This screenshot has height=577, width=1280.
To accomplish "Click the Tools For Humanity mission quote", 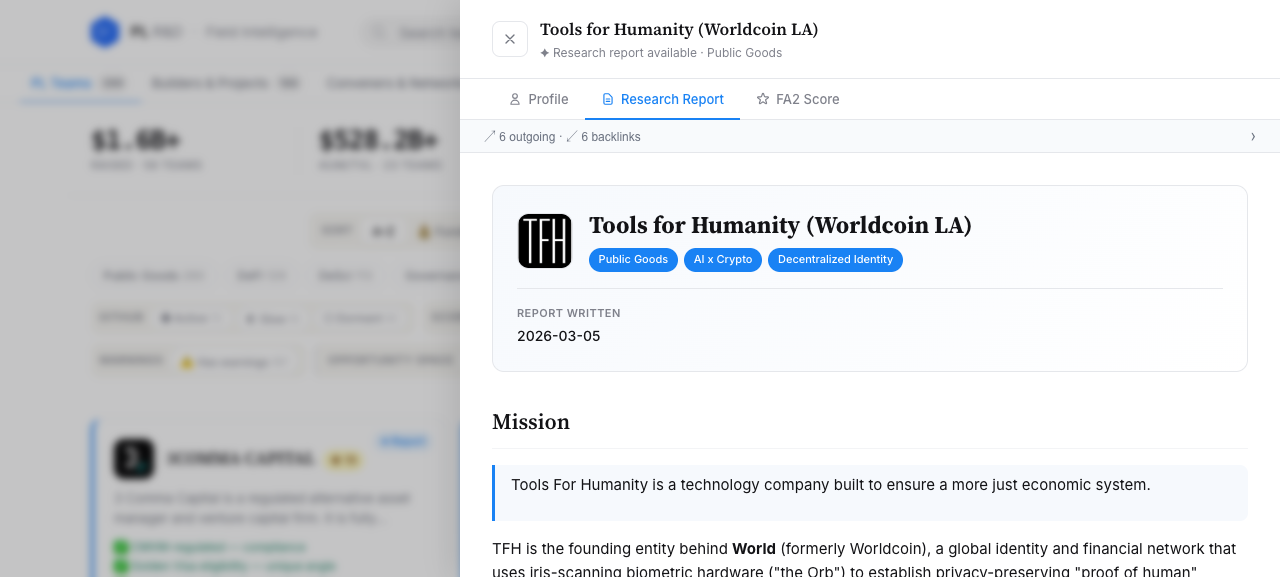I will [870, 492].
